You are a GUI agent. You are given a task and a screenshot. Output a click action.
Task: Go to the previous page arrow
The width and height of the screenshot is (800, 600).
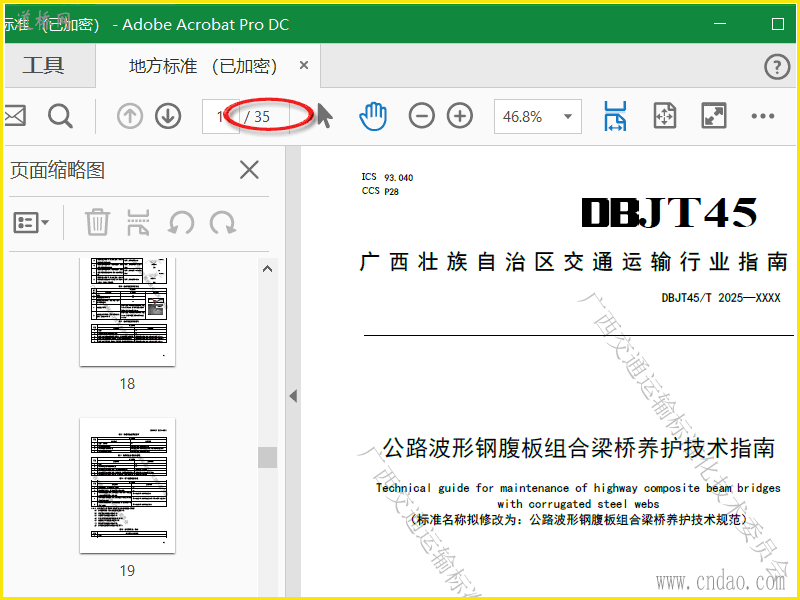click(x=130, y=116)
